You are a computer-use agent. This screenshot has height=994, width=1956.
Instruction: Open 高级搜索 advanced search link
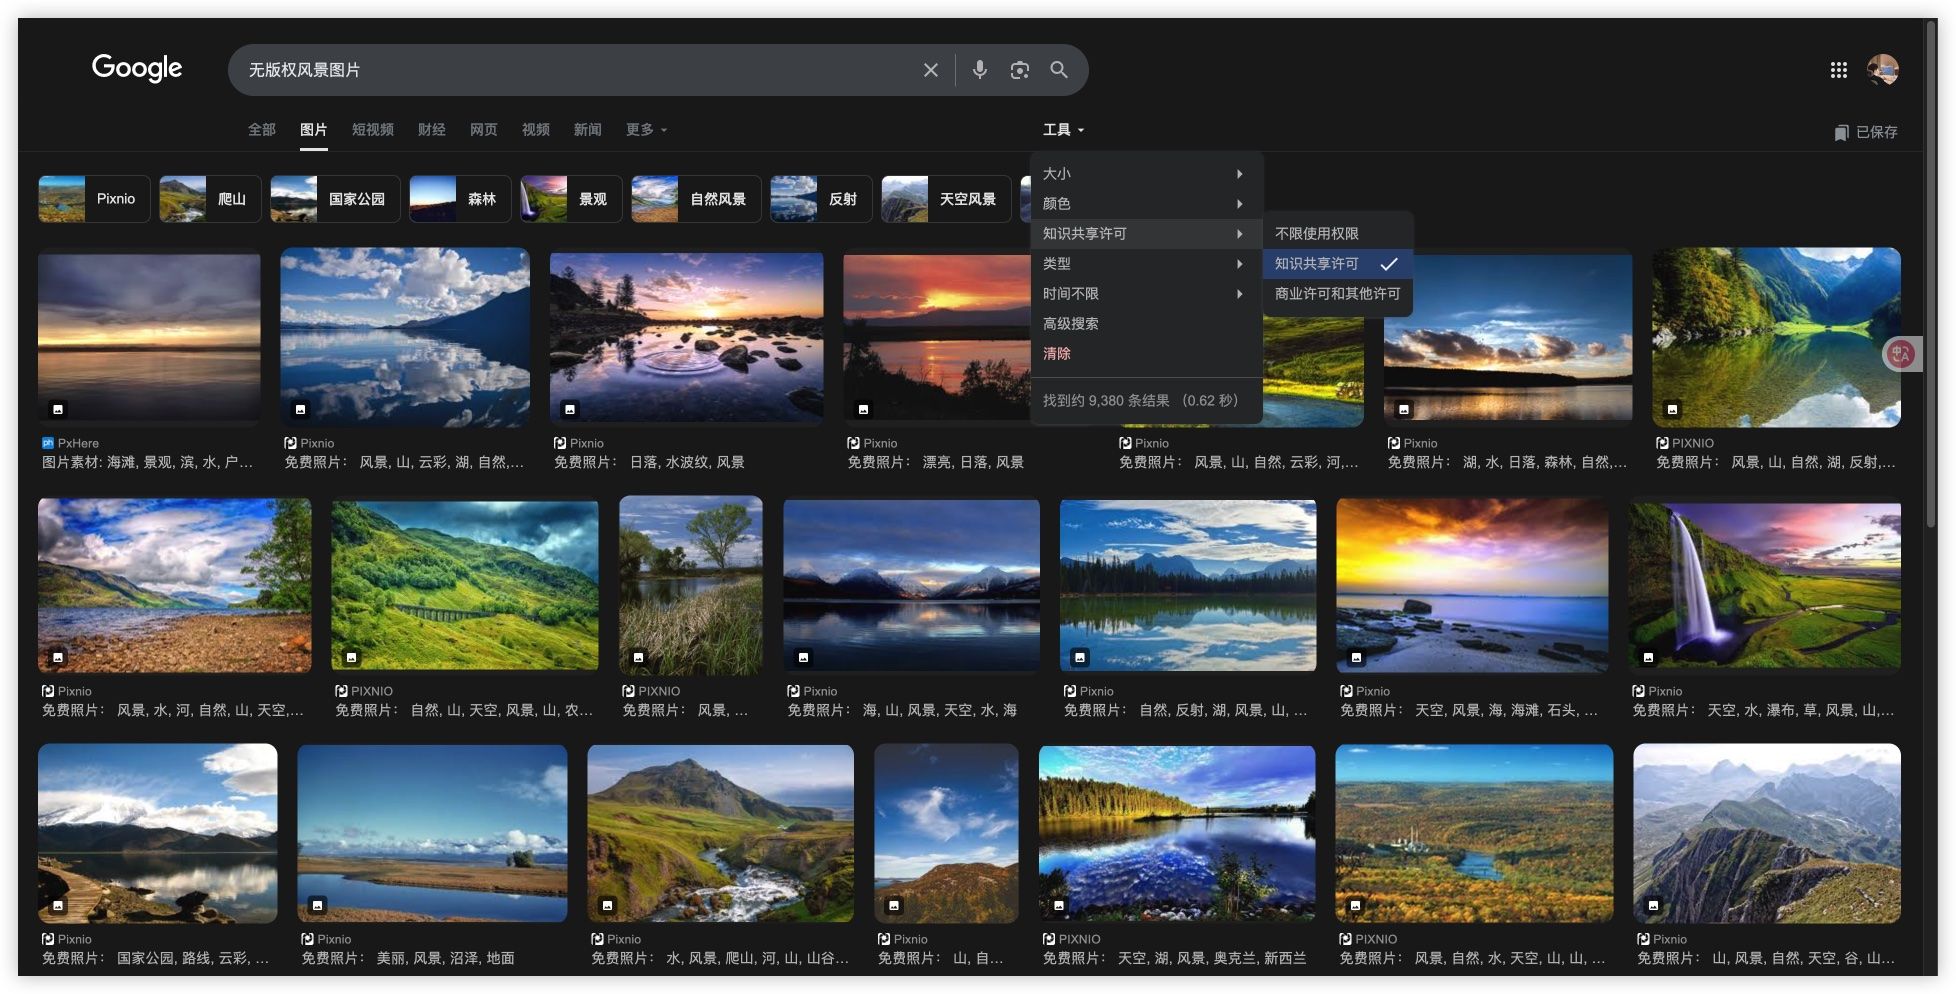click(1070, 324)
